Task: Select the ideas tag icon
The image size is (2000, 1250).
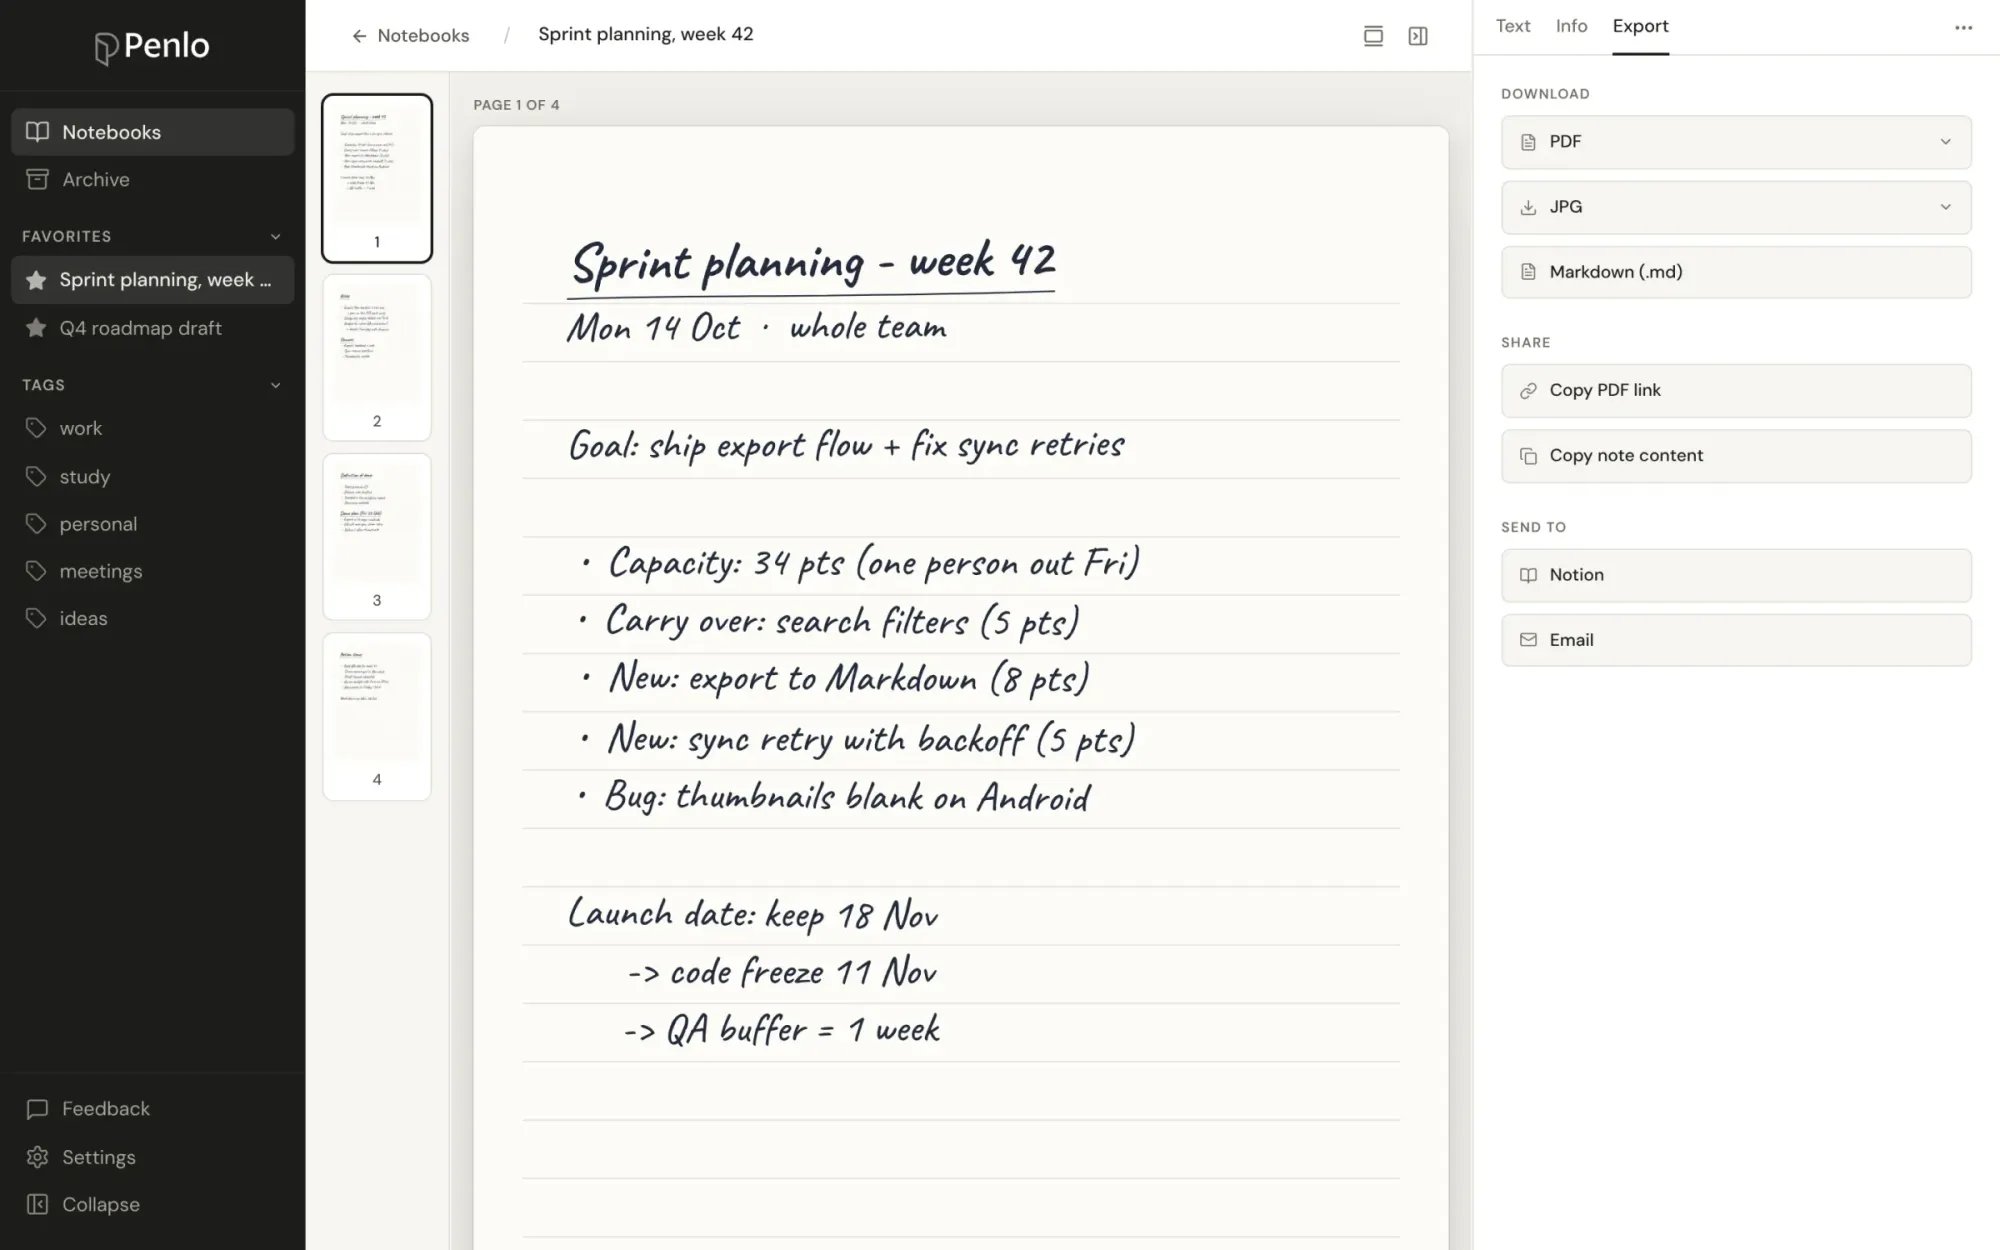Action: coord(36,618)
